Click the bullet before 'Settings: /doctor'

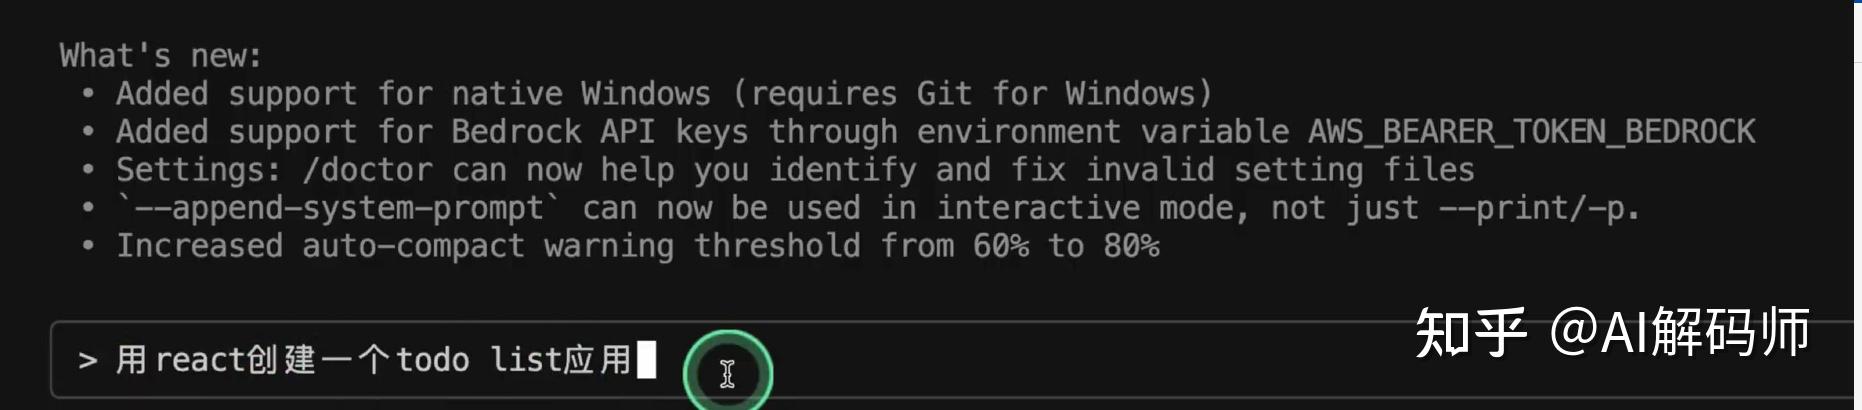tap(88, 170)
